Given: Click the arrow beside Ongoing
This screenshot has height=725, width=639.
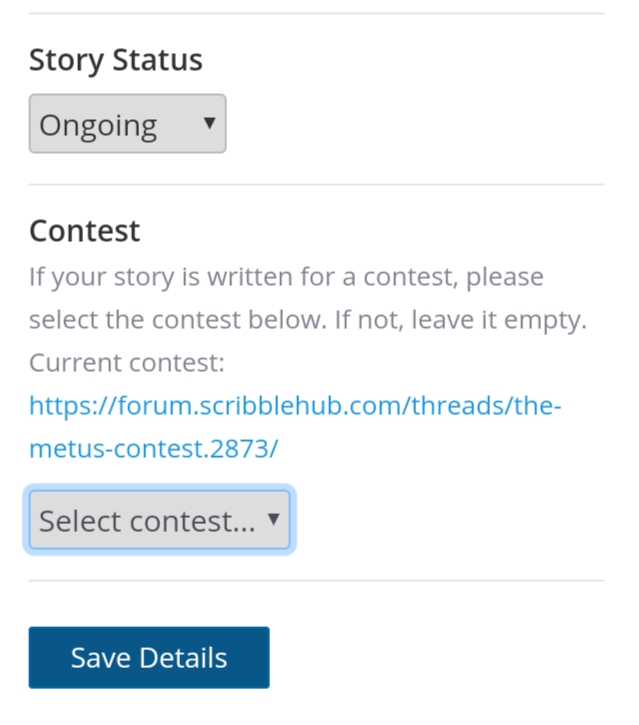Looking at the screenshot, I should 209,123.
